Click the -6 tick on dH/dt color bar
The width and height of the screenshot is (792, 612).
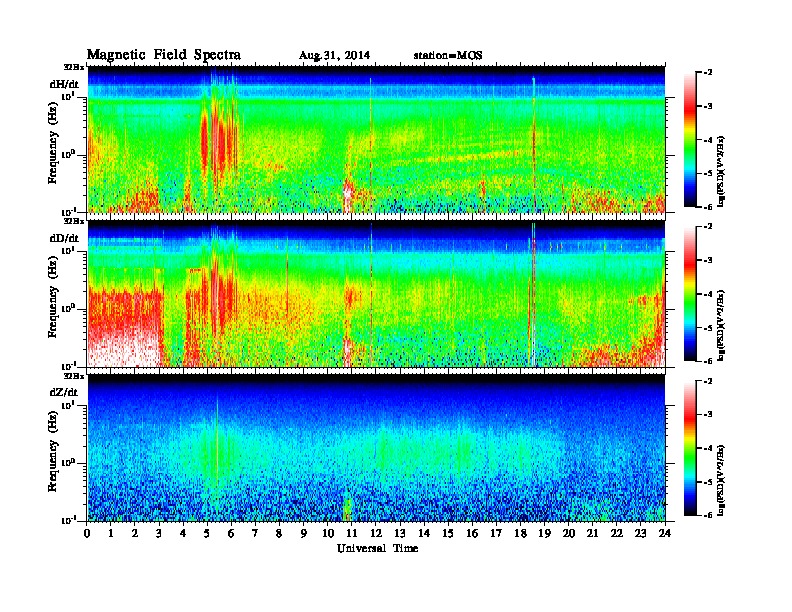pos(708,207)
